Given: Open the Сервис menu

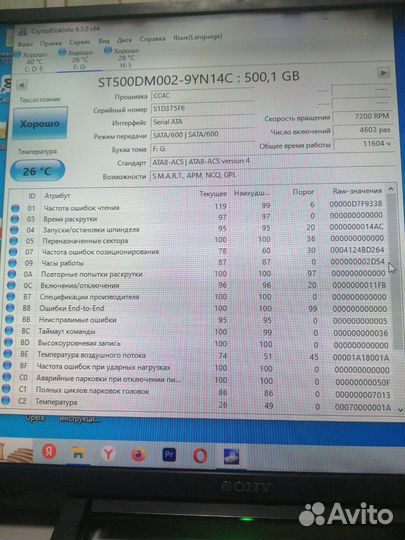Looking at the screenshot, I should pyautogui.click(x=80, y=42).
